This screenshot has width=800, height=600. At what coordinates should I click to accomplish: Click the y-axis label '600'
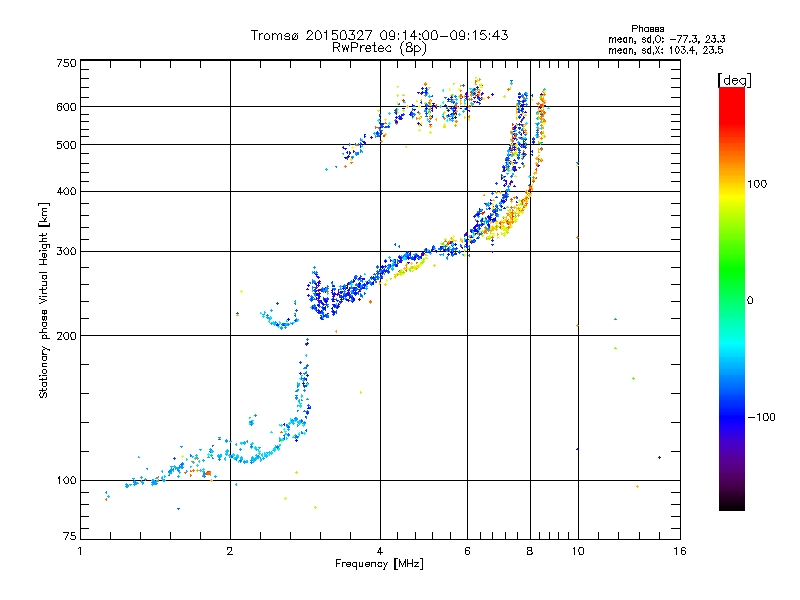pos(66,107)
